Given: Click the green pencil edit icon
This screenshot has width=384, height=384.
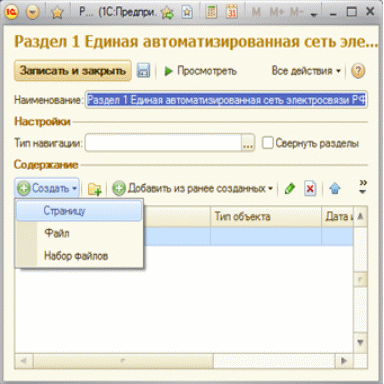Looking at the screenshot, I should coord(290,189).
